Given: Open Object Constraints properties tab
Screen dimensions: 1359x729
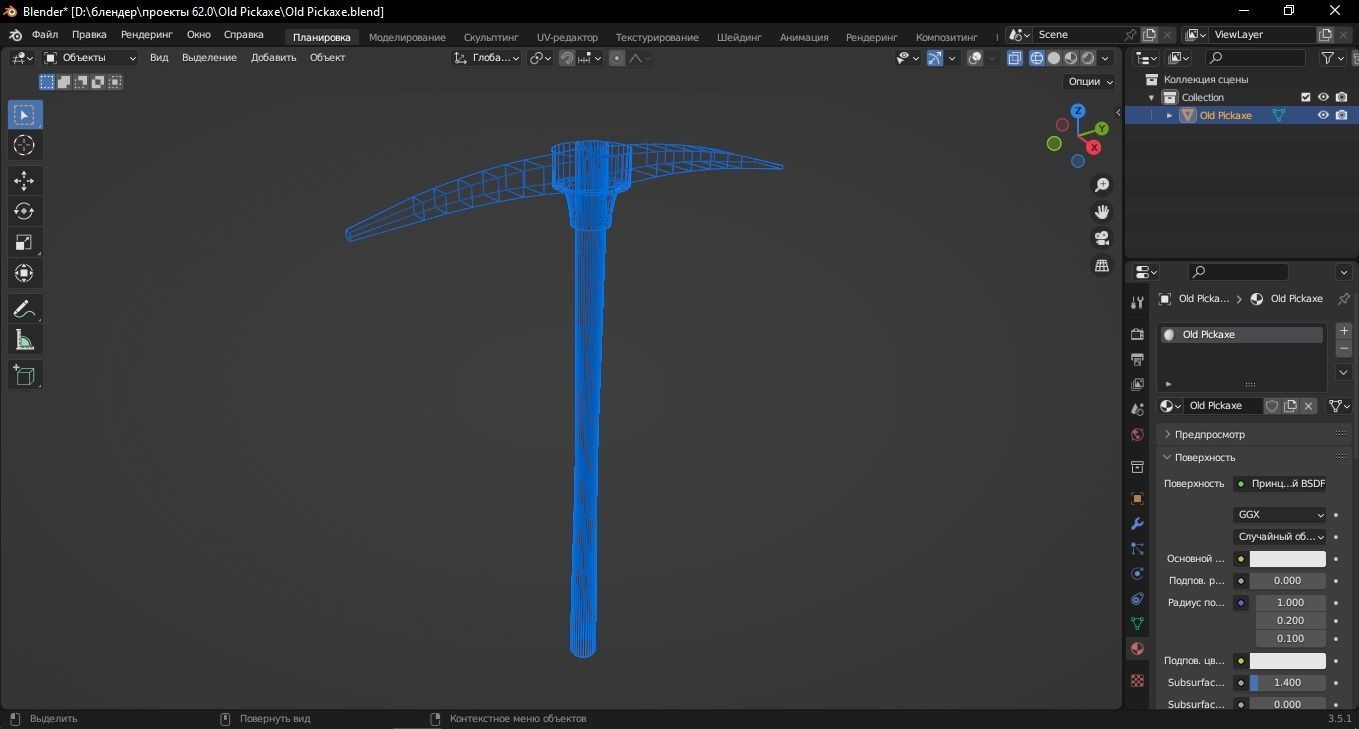Looking at the screenshot, I should 1137,598.
